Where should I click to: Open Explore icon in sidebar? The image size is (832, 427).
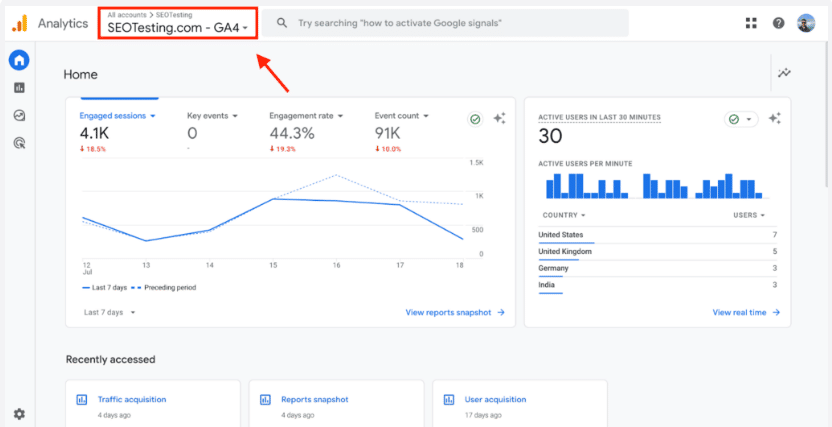click(20, 115)
